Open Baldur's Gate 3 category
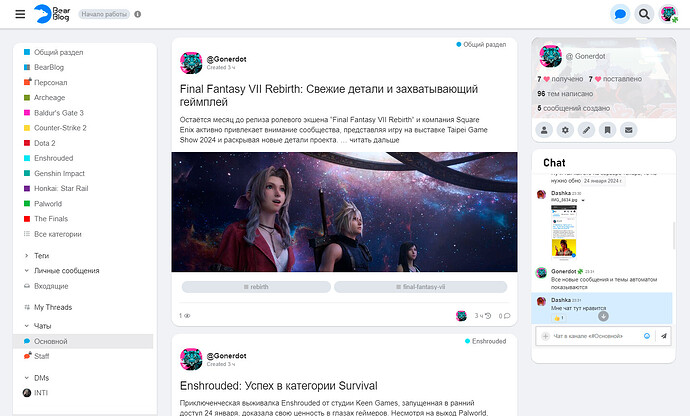The width and height of the screenshot is (690, 416). click(59, 113)
